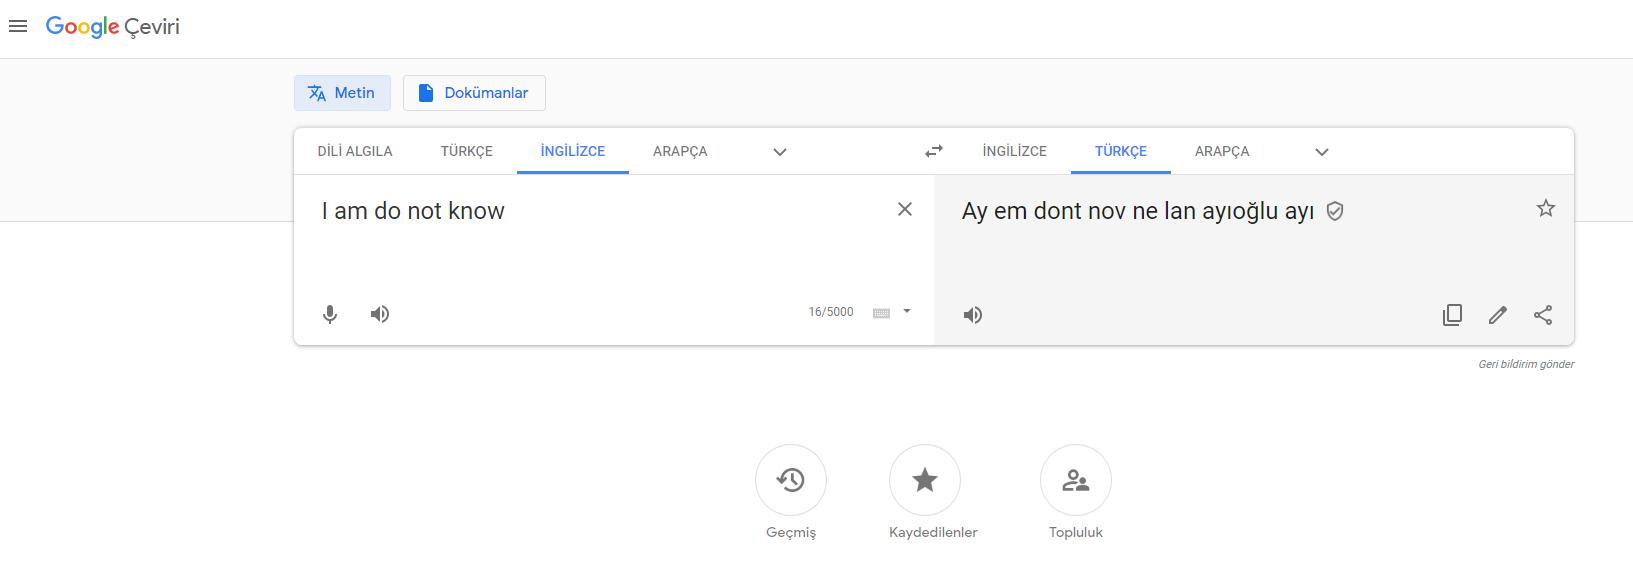Select ARAPÇA as source language
Image resolution: width=1633 pixels, height=568 pixels.
[680, 152]
